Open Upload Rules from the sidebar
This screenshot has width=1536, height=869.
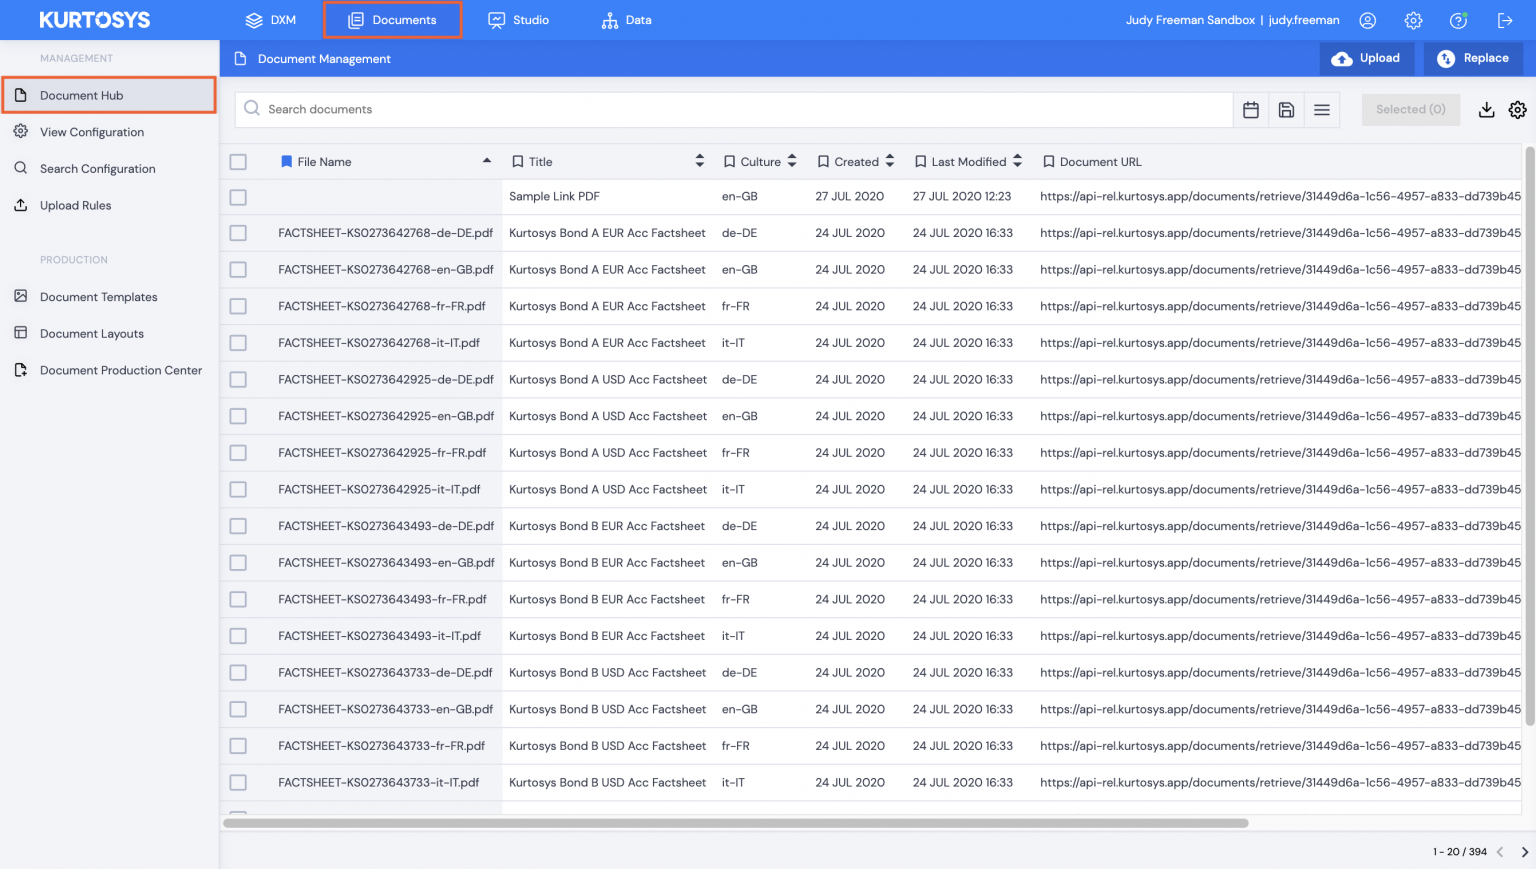pyautogui.click(x=73, y=205)
